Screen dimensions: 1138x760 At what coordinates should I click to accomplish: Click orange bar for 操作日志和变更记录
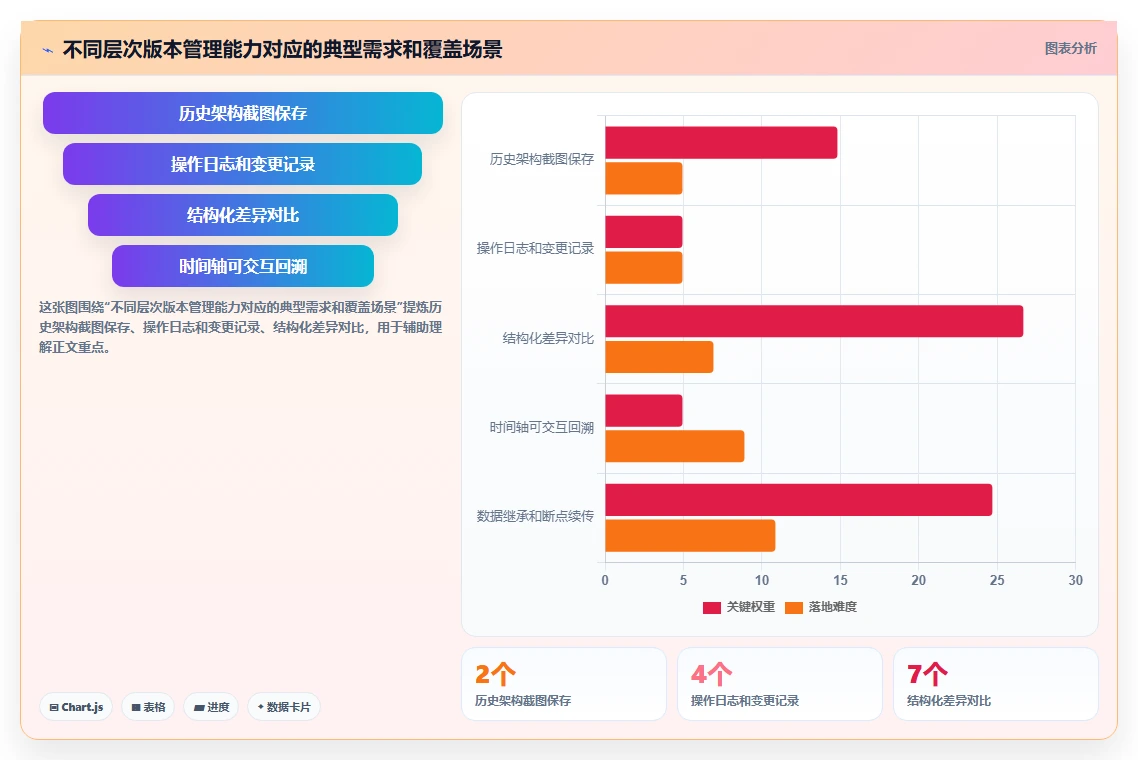(x=644, y=267)
